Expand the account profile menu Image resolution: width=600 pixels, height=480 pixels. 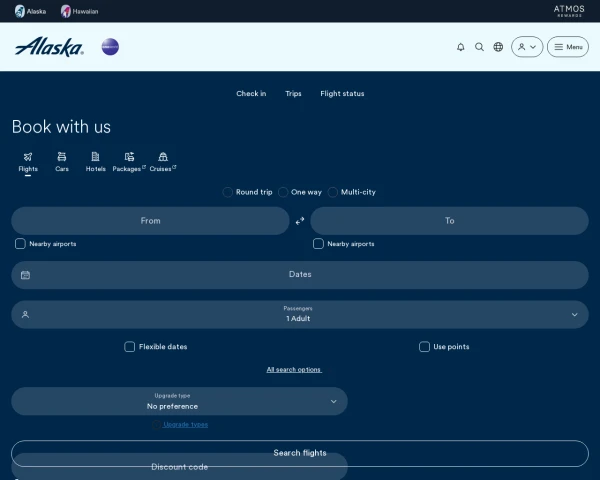[x=527, y=47]
